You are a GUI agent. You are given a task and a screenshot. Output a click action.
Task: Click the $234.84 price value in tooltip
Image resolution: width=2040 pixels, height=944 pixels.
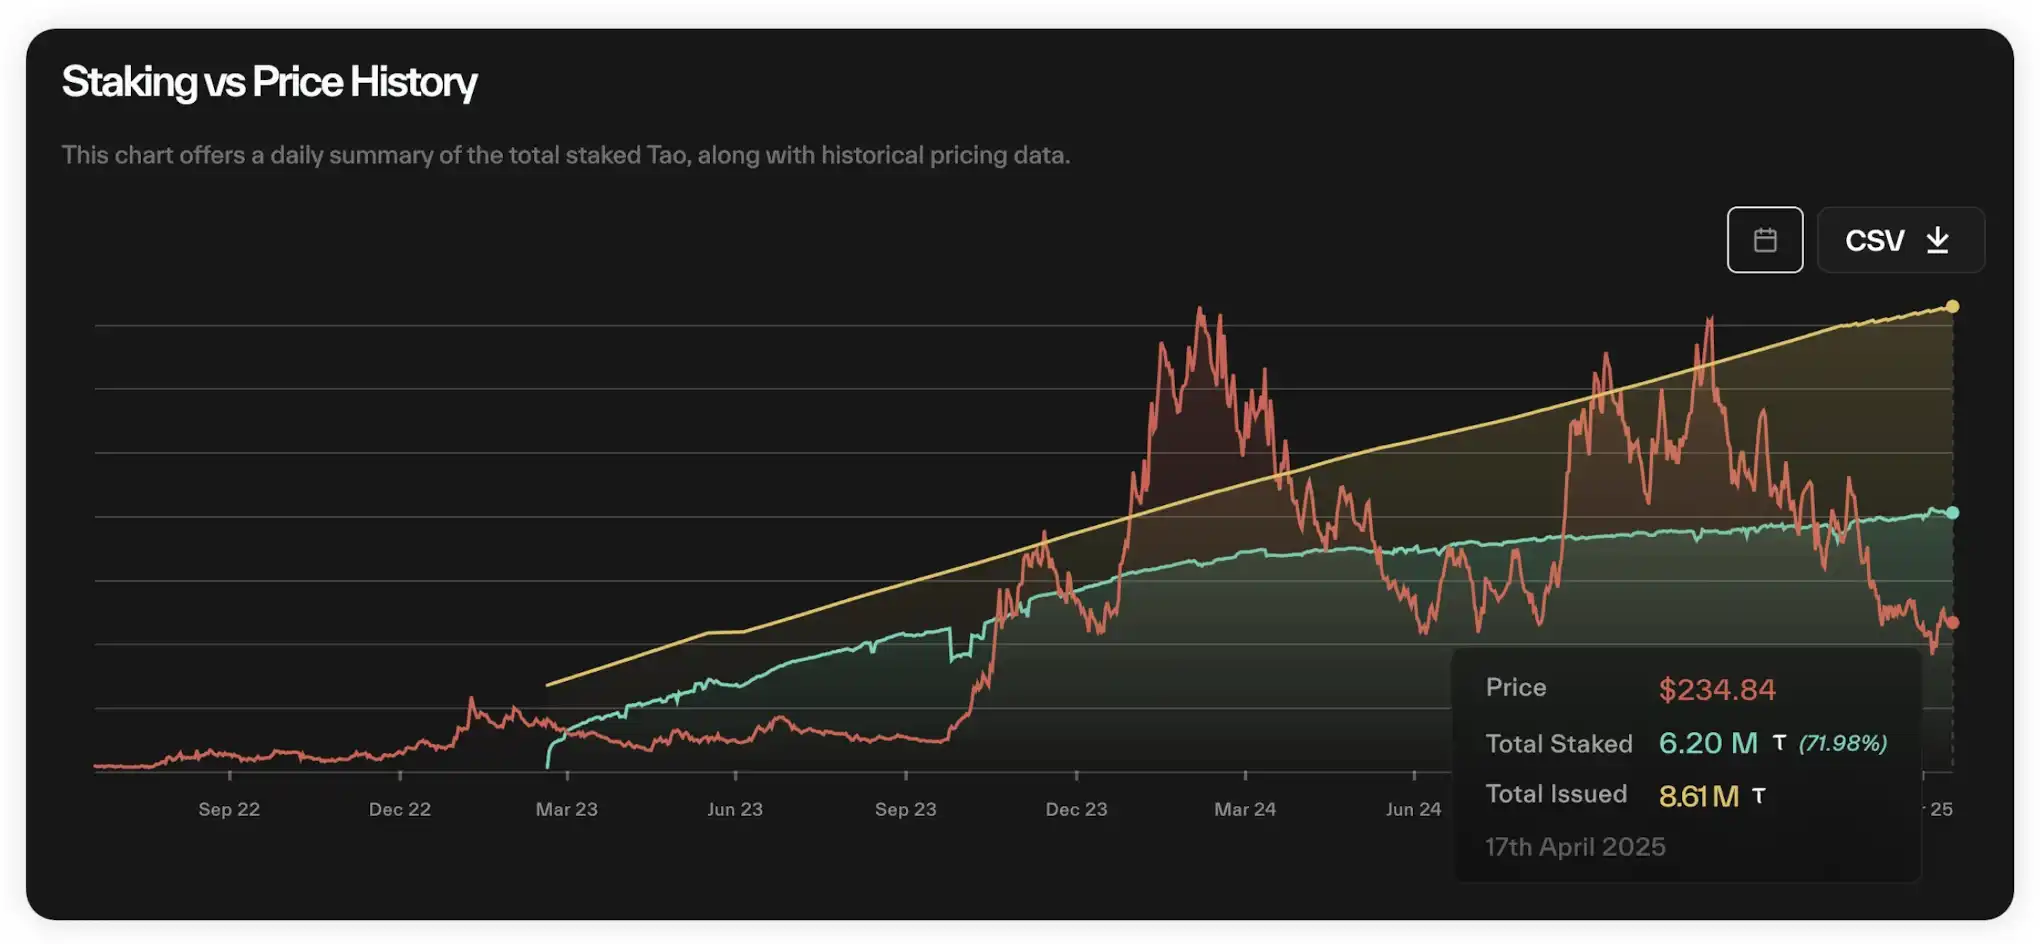[1716, 689]
